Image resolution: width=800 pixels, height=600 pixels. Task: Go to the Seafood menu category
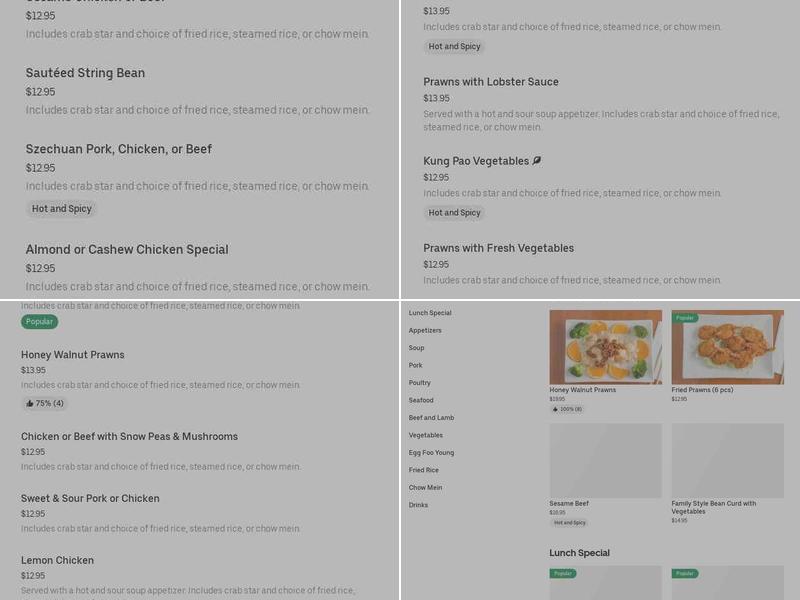coord(421,400)
